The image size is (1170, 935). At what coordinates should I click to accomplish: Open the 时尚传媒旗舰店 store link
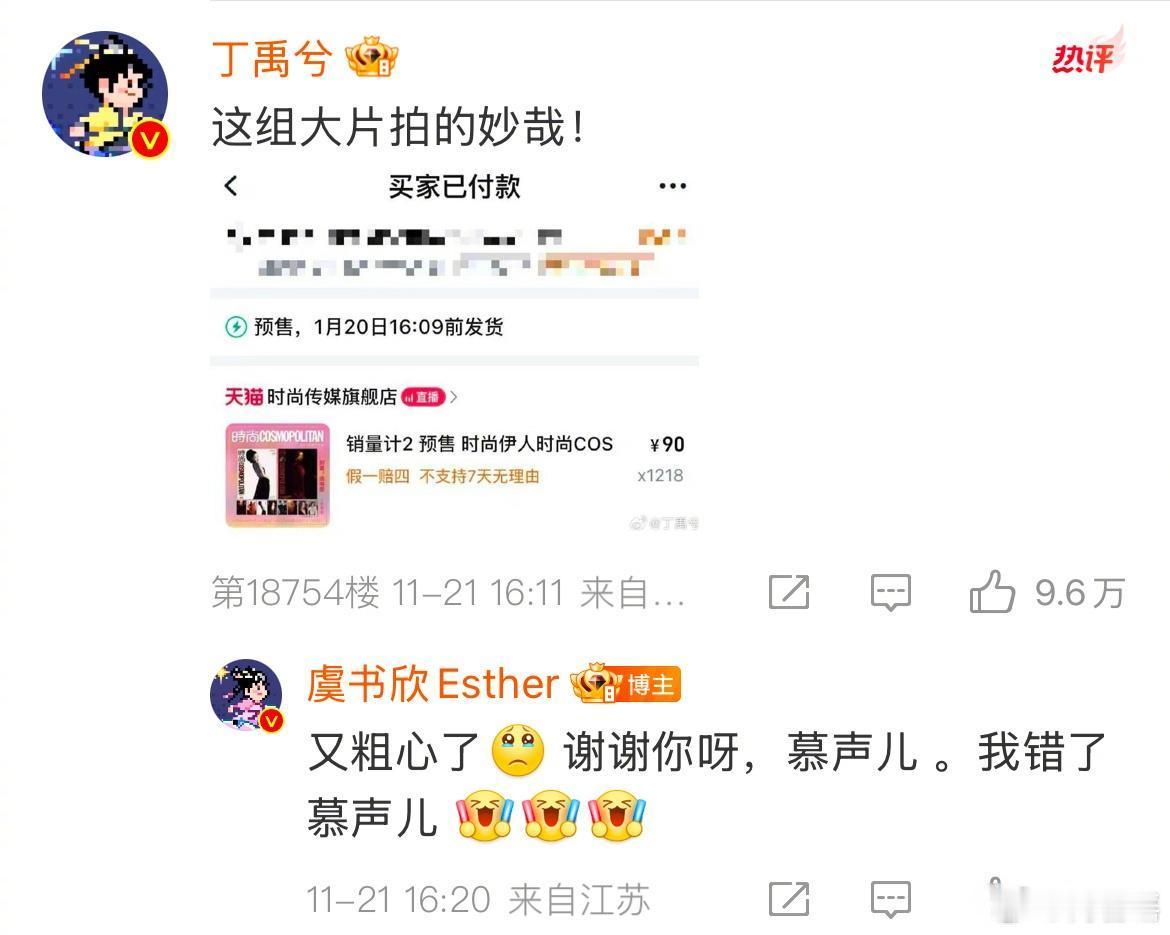(x=331, y=397)
